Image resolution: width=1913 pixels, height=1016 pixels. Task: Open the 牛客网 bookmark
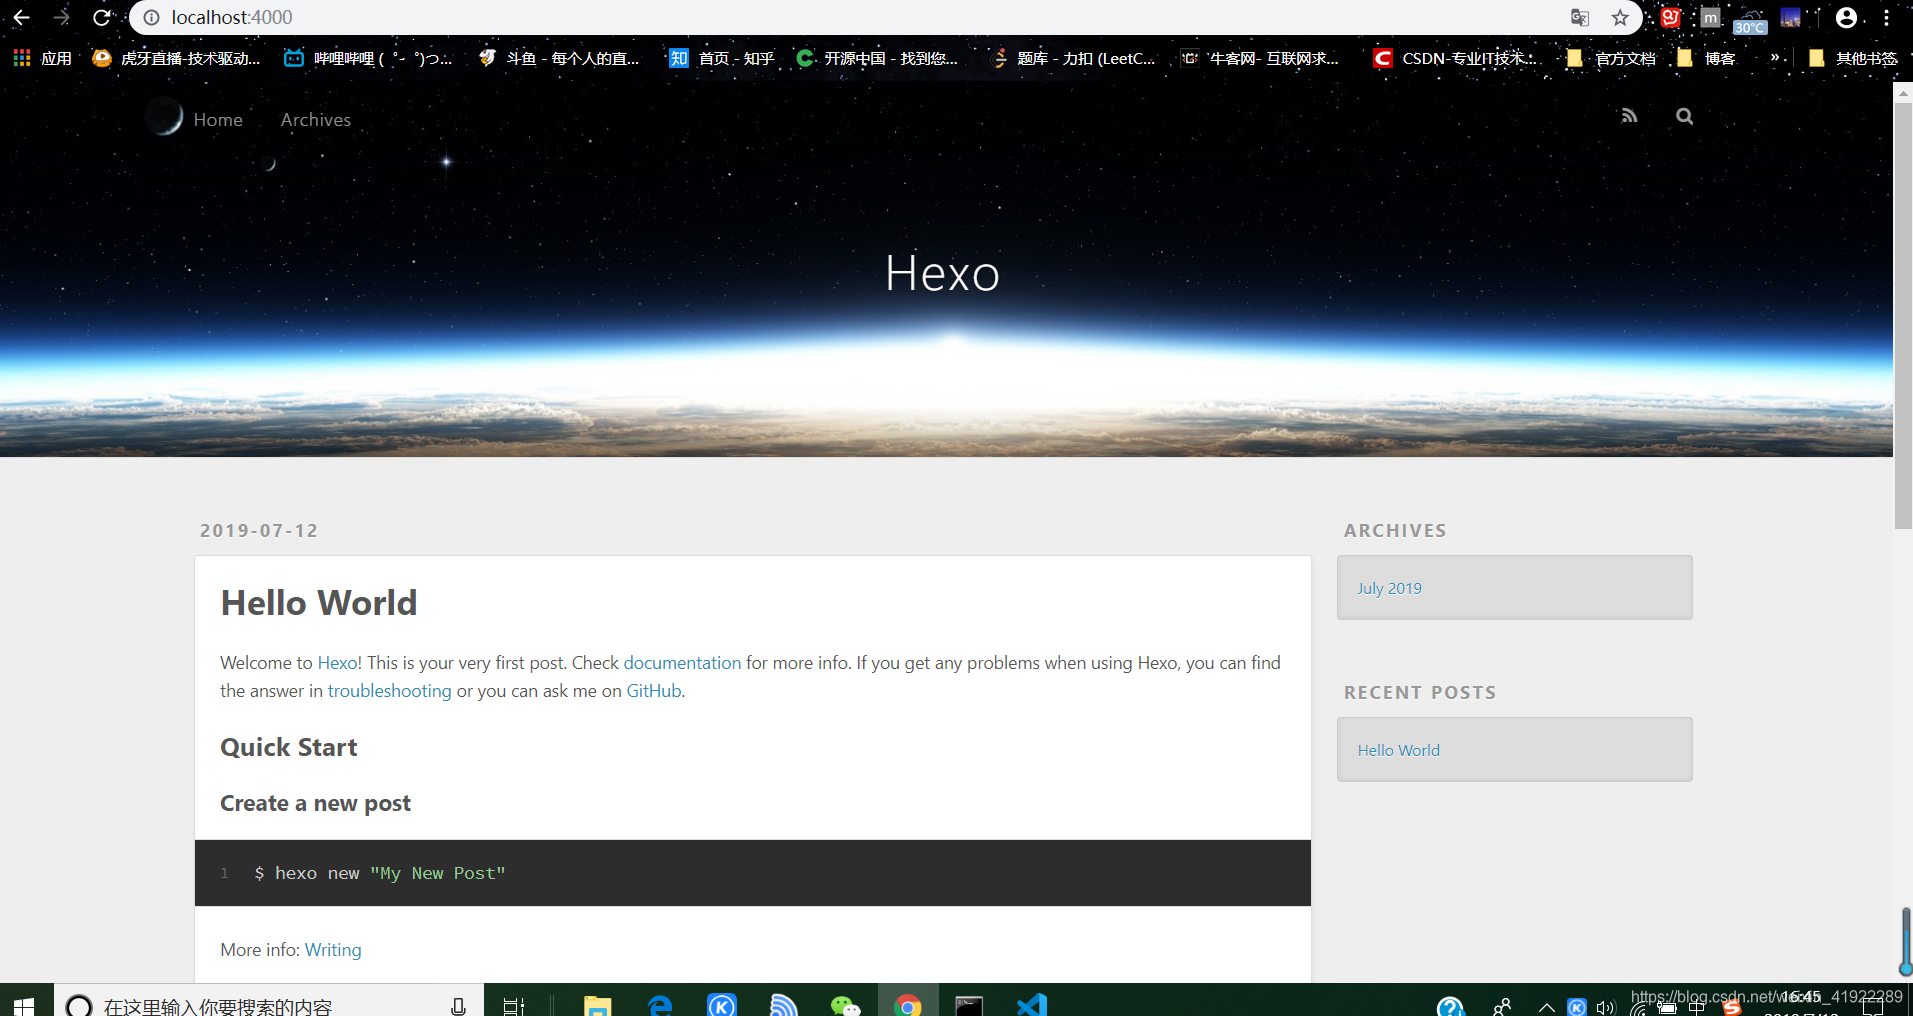pyautogui.click(x=1260, y=58)
